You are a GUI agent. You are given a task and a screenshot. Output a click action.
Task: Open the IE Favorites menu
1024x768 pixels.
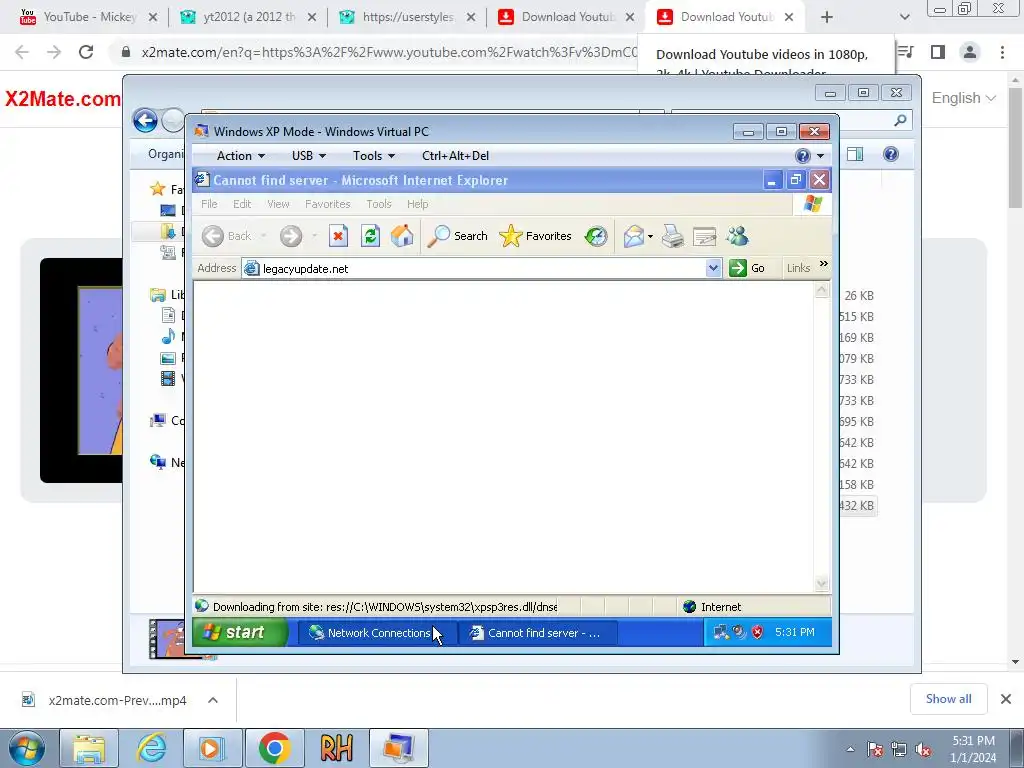tap(328, 204)
